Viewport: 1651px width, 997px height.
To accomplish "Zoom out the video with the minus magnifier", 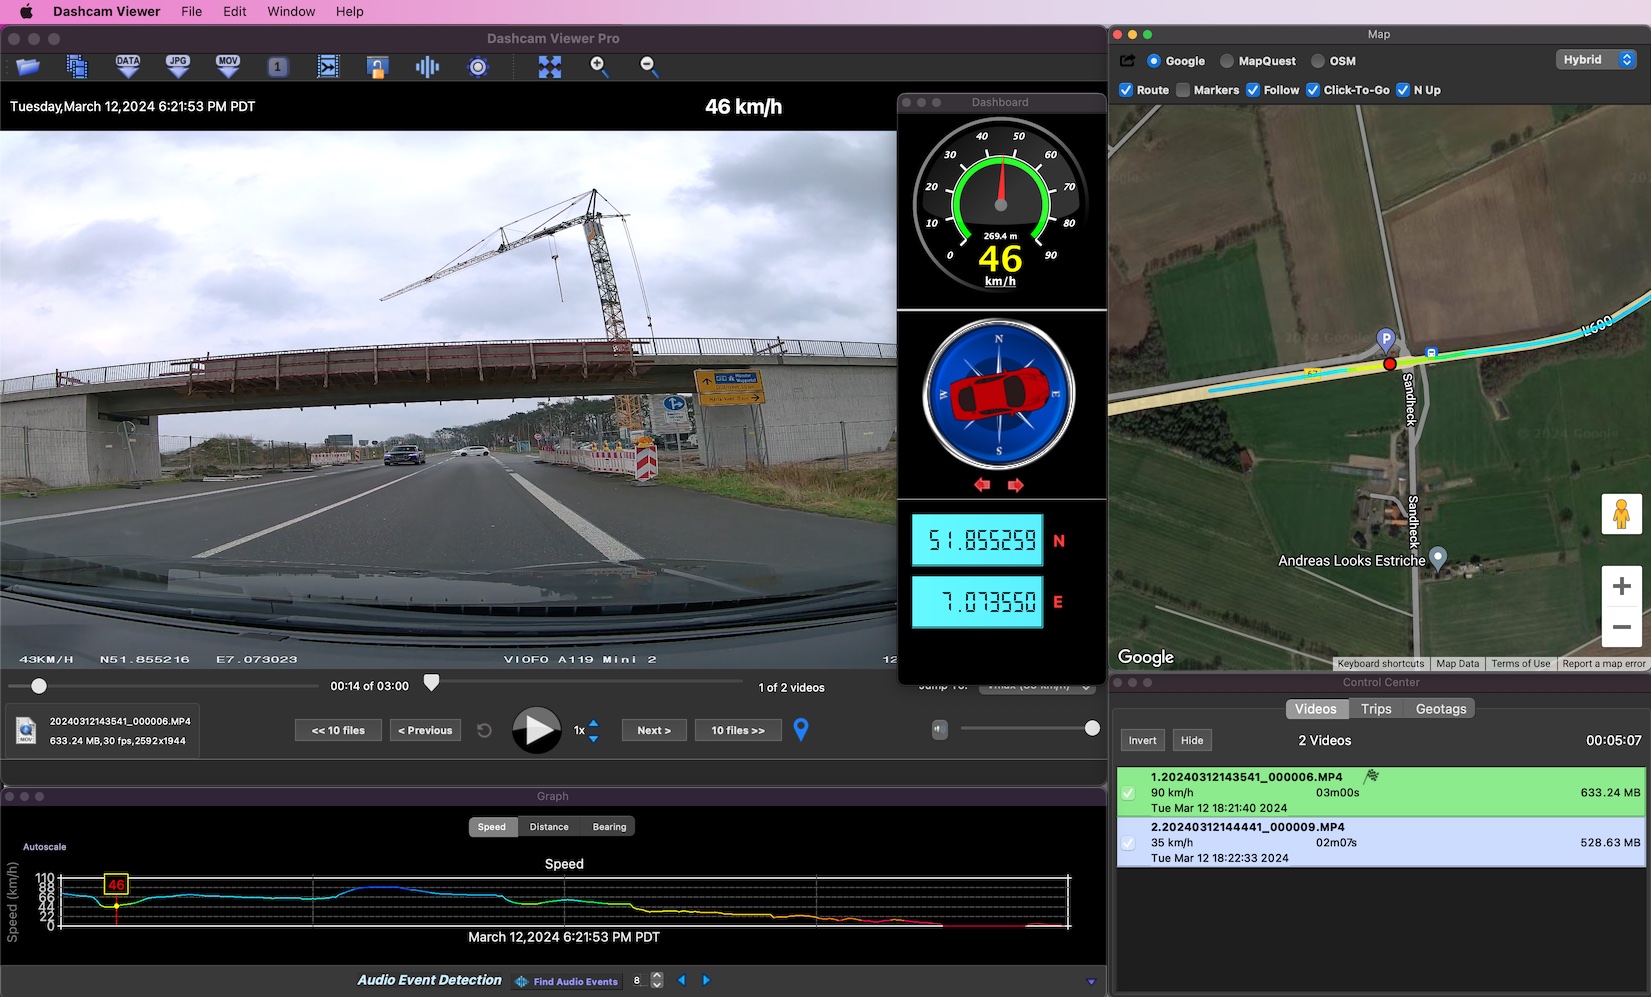I will (x=649, y=67).
